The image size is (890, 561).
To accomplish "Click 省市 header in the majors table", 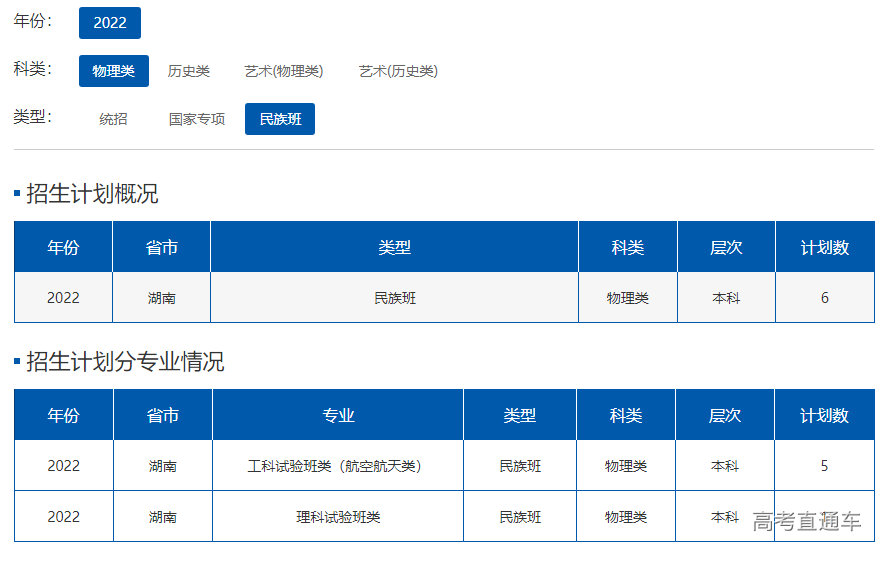I will (x=162, y=415).
